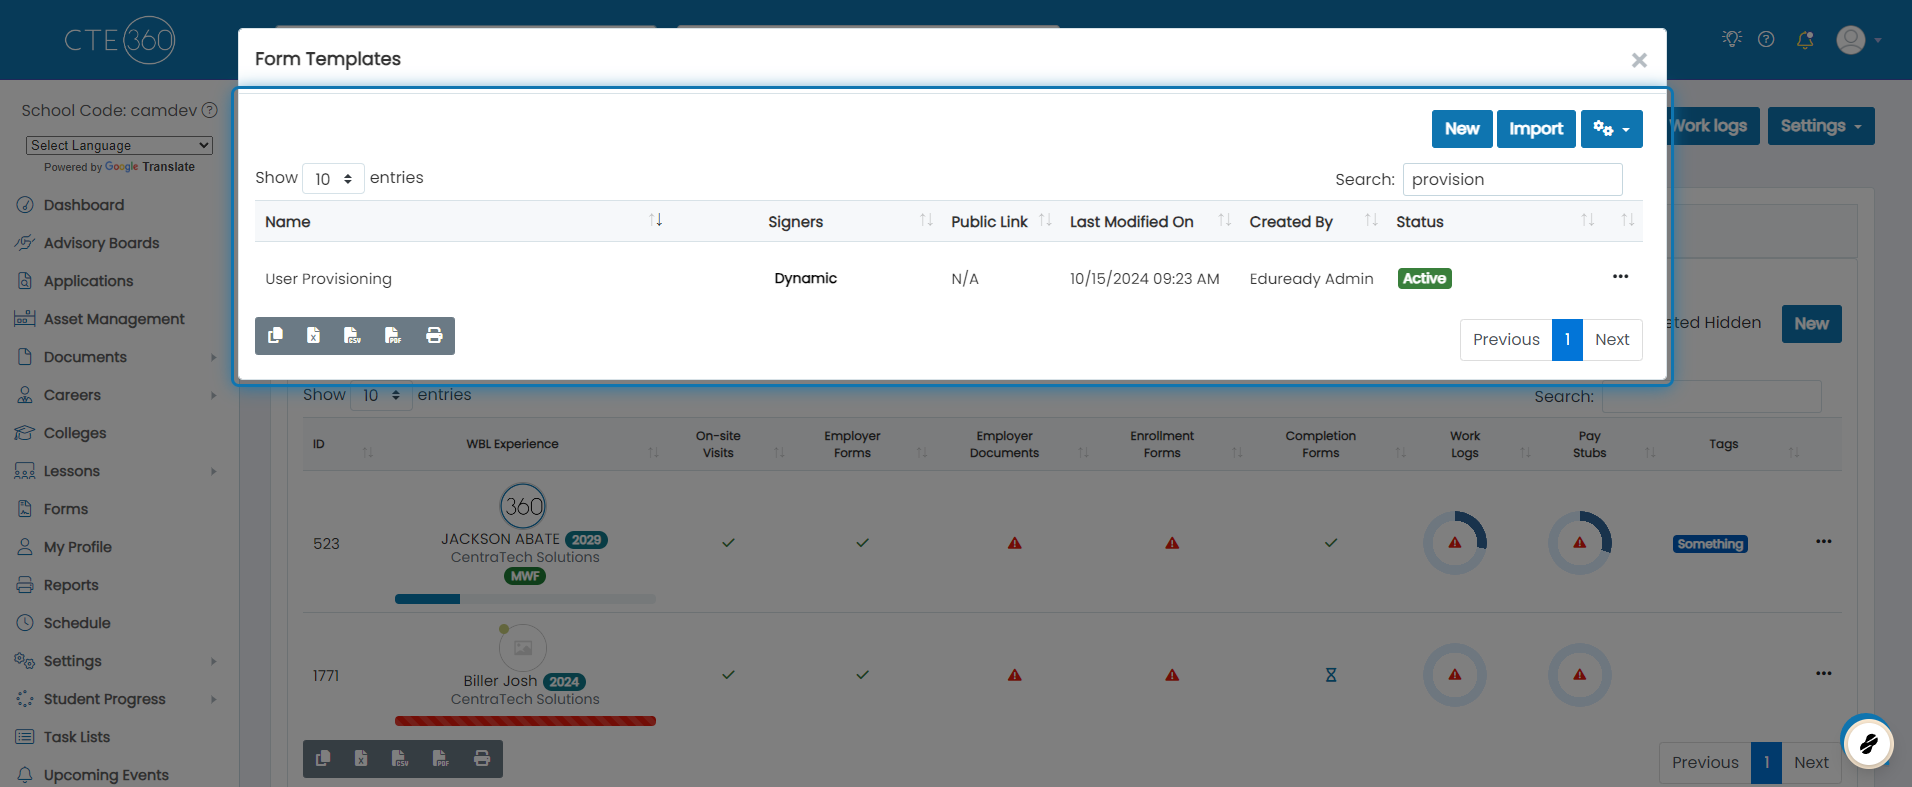Open Task Lists in sidebar
Image resolution: width=1912 pixels, height=787 pixels.
(77, 737)
